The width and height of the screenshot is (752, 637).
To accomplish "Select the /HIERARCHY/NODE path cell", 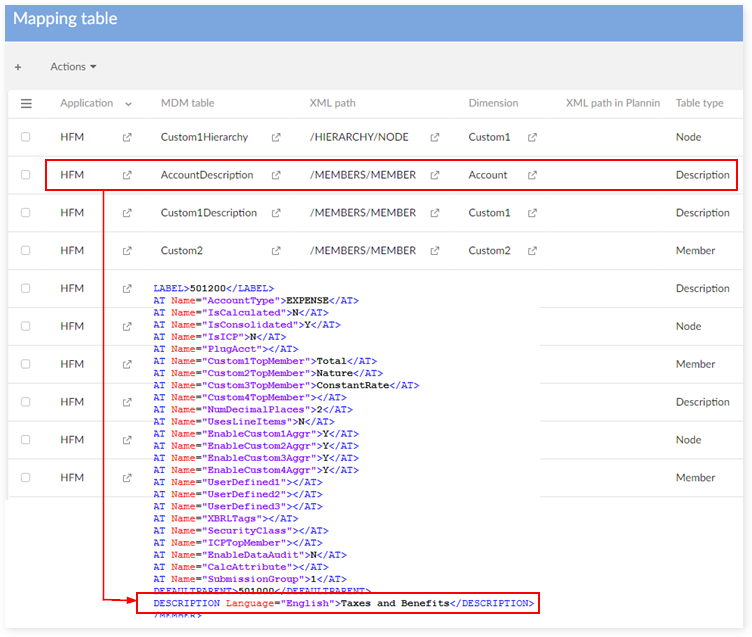I will [x=359, y=137].
